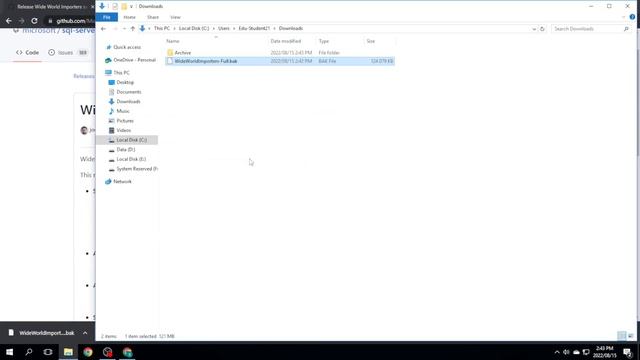Open Explorer help icon
Image resolution: width=640 pixels, height=360 pixels.
tap(632, 17)
